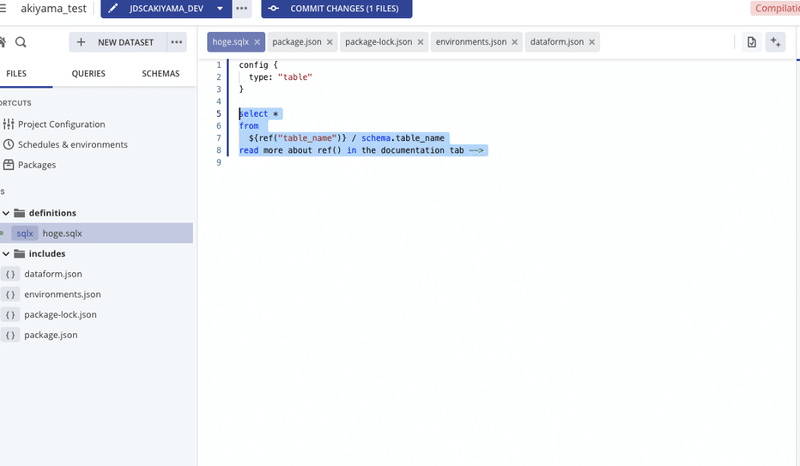Viewport: 800px width, 466px height.
Task: Close the hoge.sqlx editor tab
Action: (257, 42)
